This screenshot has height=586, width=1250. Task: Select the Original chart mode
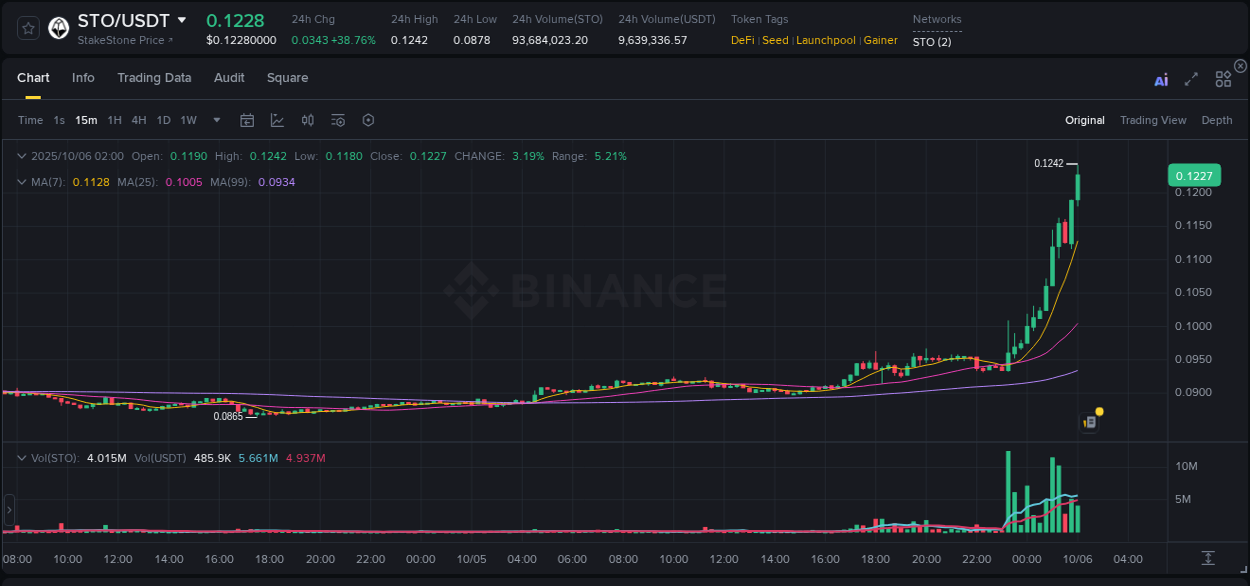coord(1084,120)
